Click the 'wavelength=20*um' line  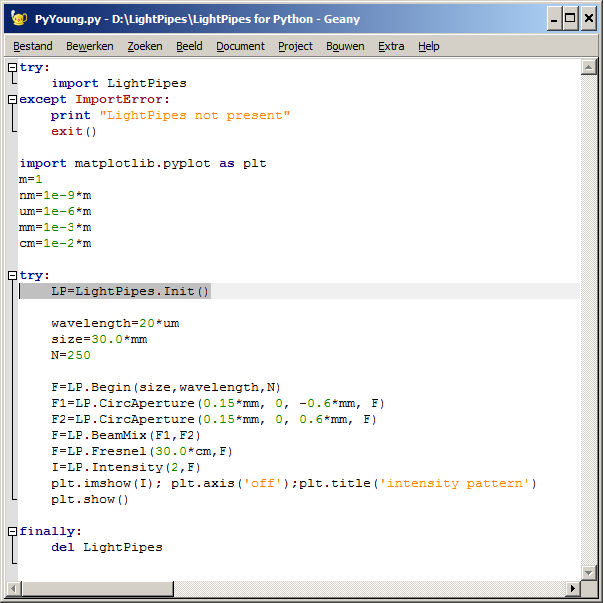(115, 323)
